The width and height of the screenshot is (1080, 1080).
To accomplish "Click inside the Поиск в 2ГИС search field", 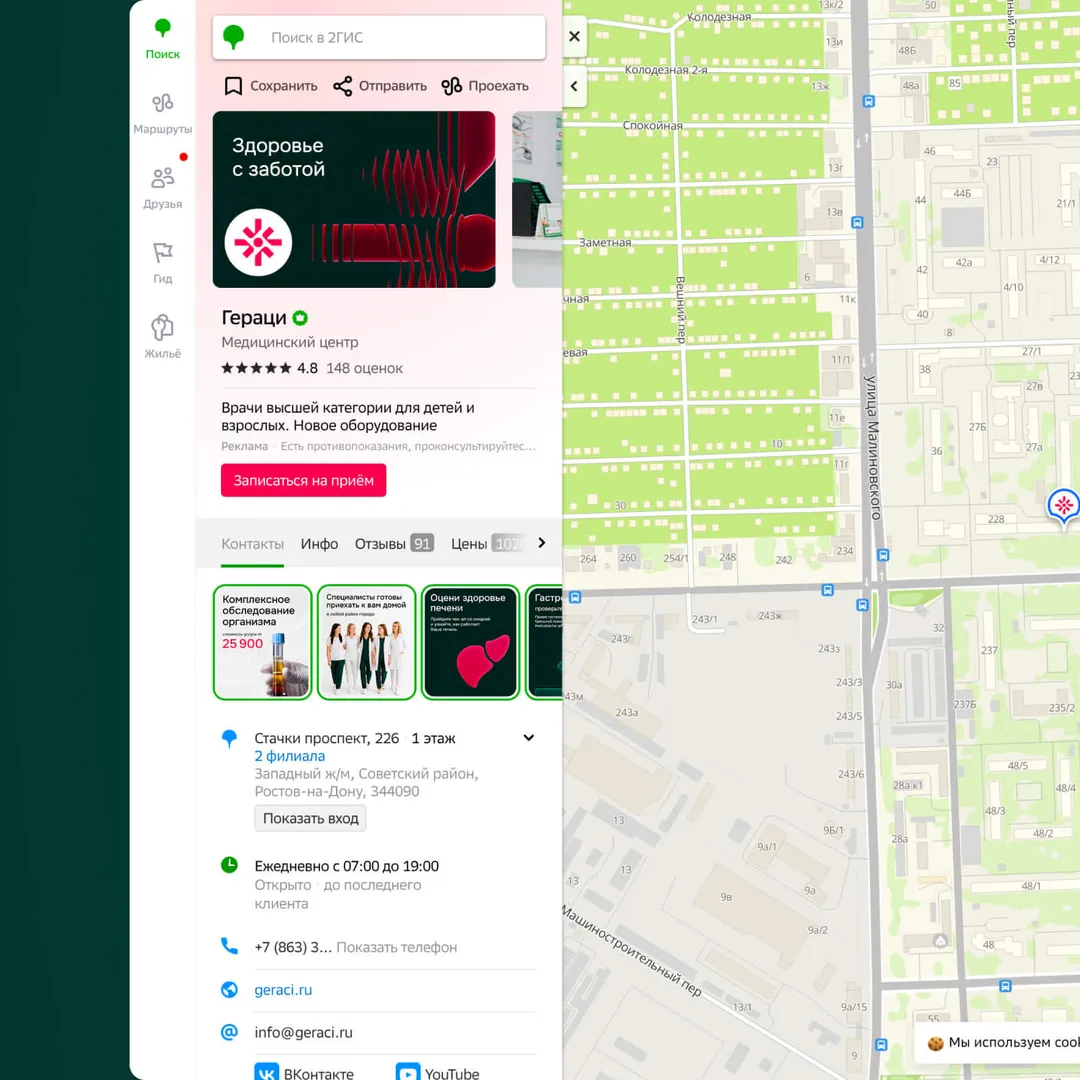I will pos(379,37).
